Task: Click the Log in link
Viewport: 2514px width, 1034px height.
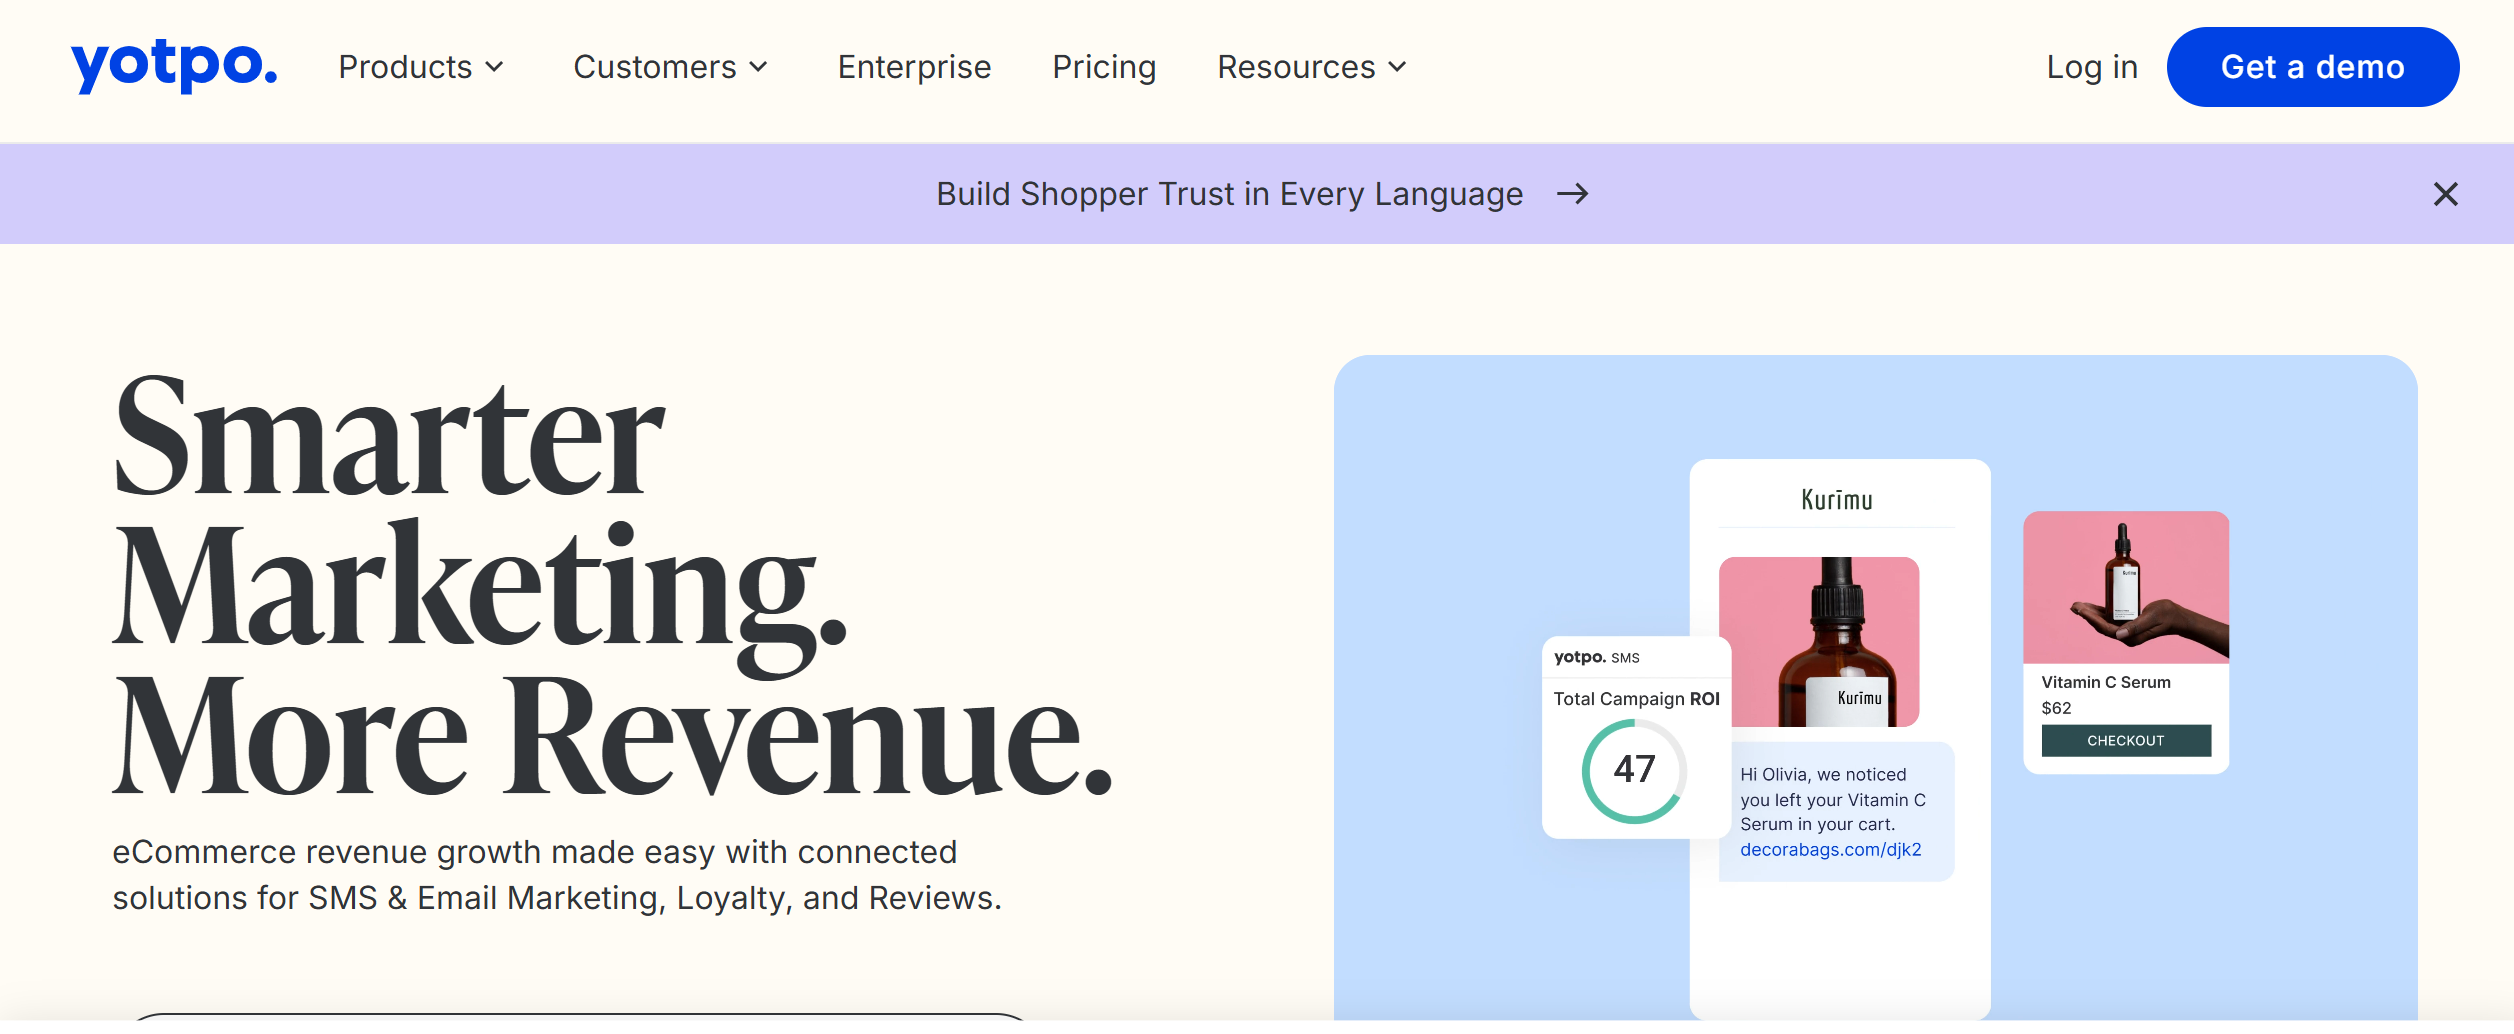Action: tap(2092, 67)
